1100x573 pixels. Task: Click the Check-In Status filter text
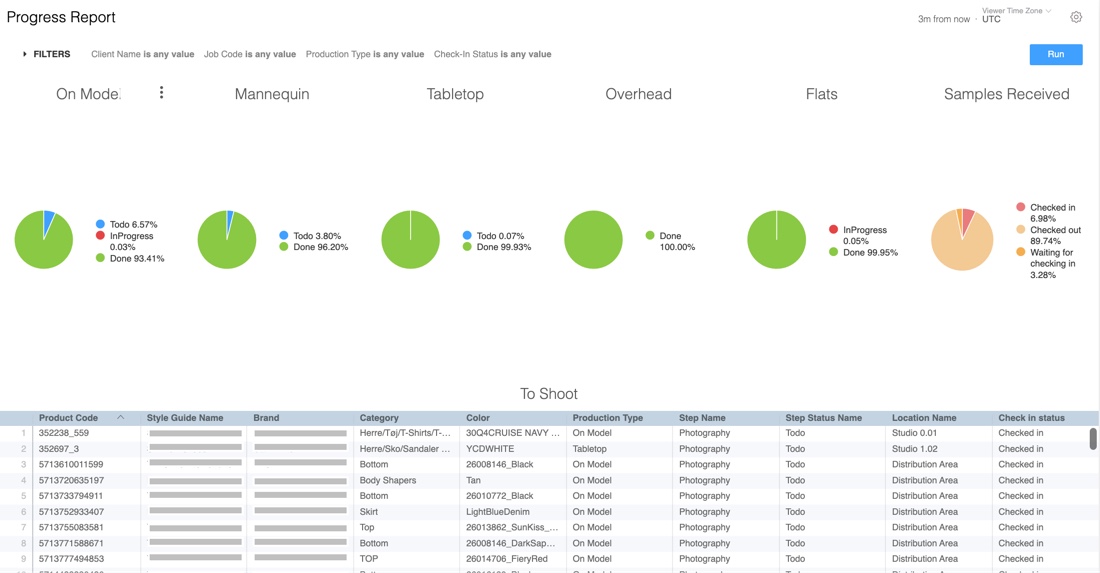(x=492, y=54)
